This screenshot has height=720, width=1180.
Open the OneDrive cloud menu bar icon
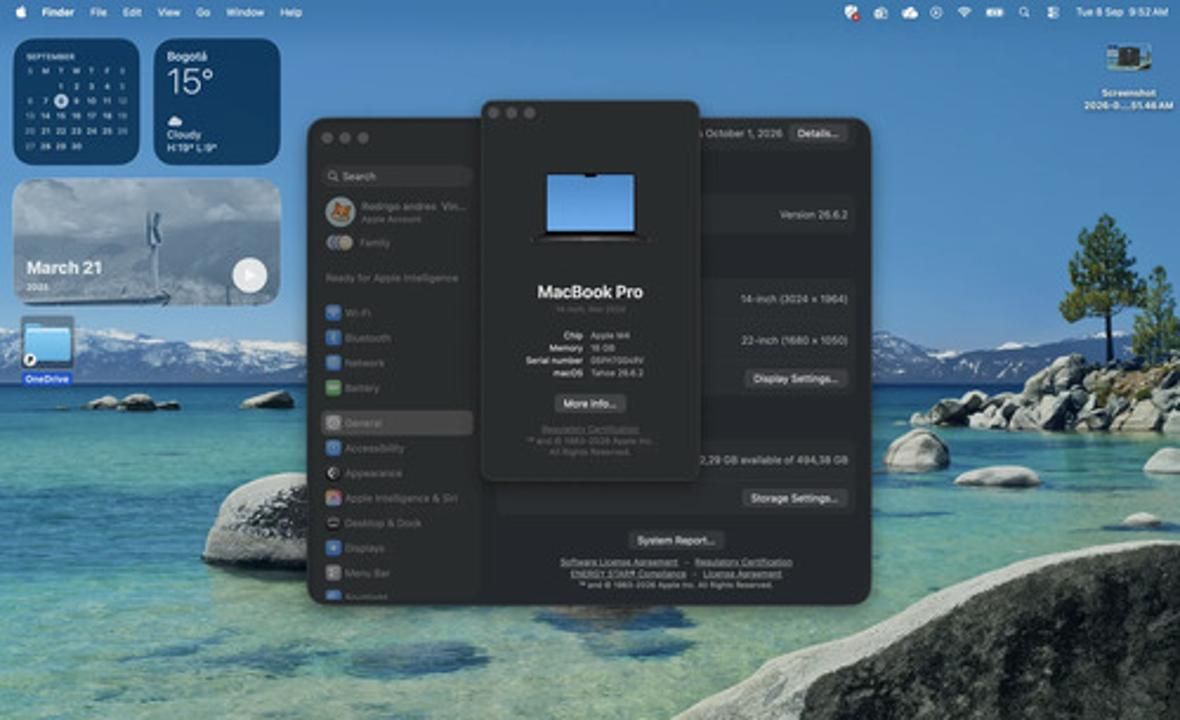point(909,13)
